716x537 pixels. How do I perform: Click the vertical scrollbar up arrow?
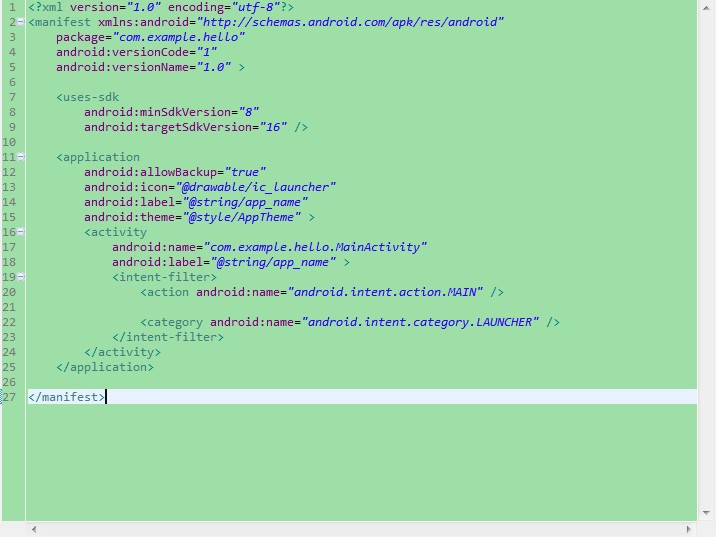tap(706, 8)
